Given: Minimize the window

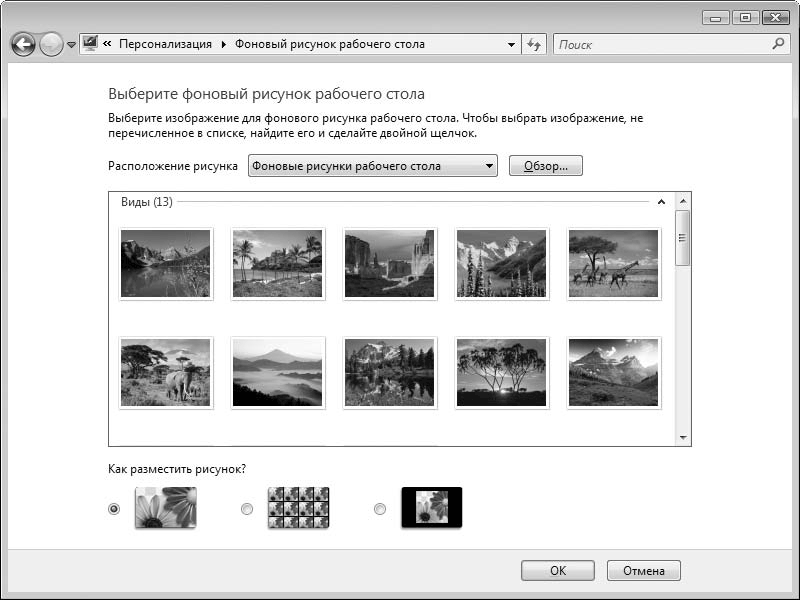Looking at the screenshot, I should click(716, 18).
